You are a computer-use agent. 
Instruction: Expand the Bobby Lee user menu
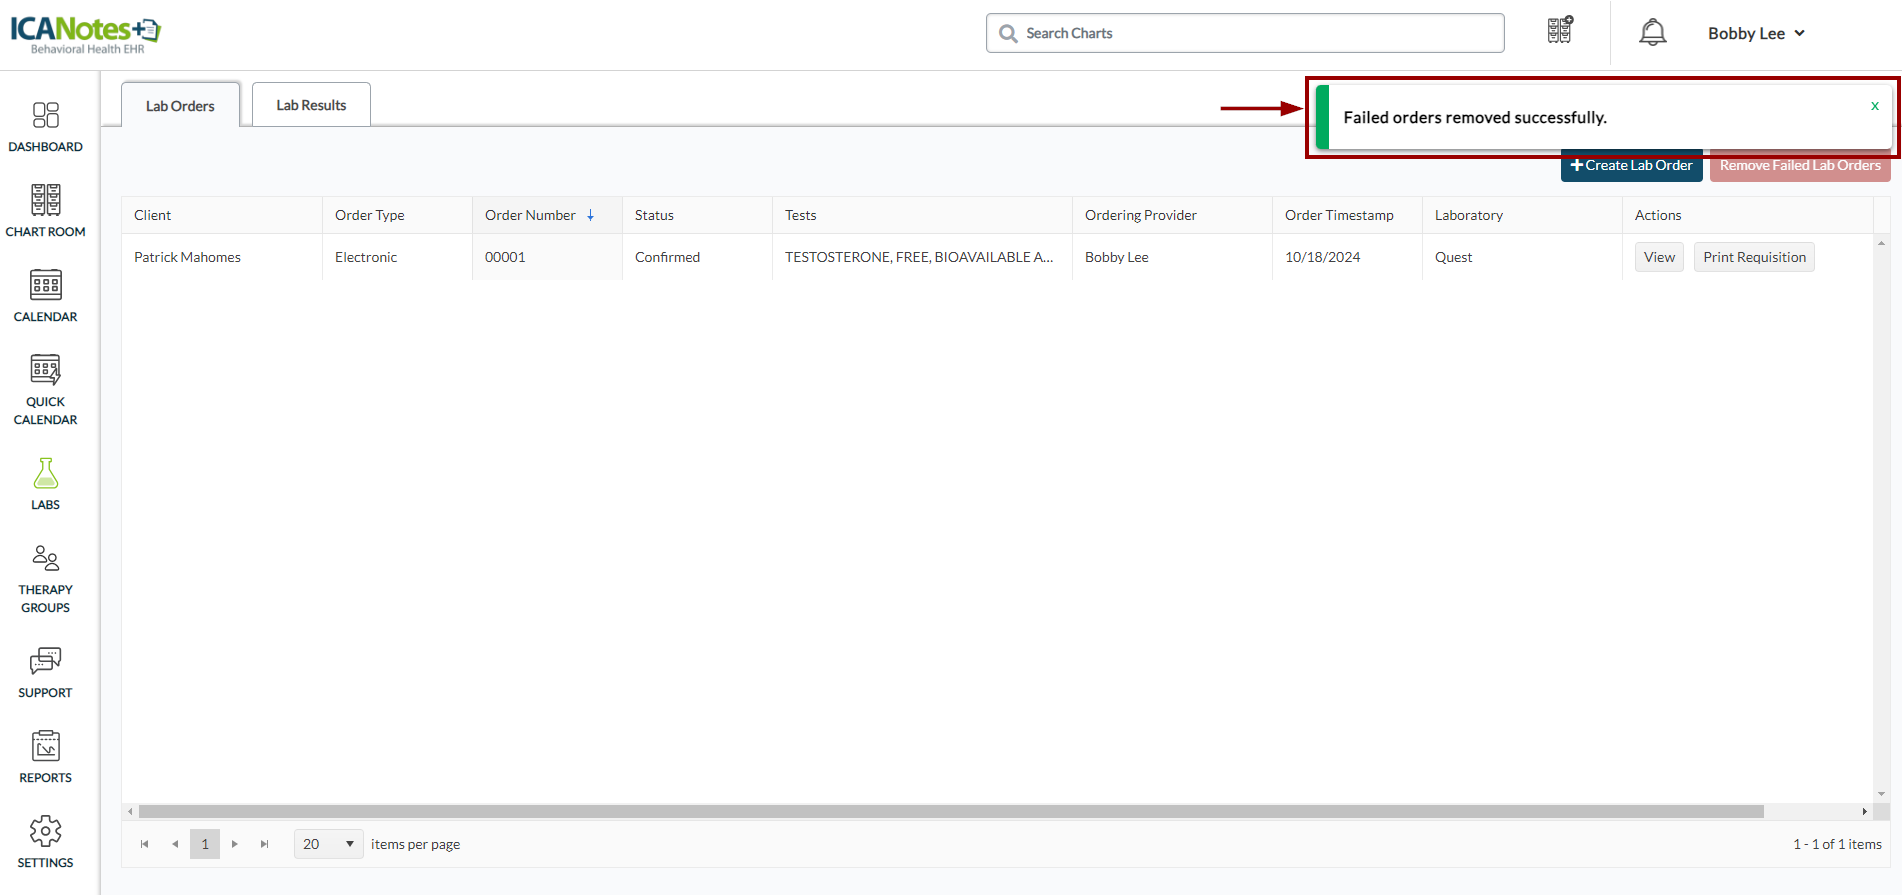[1756, 33]
